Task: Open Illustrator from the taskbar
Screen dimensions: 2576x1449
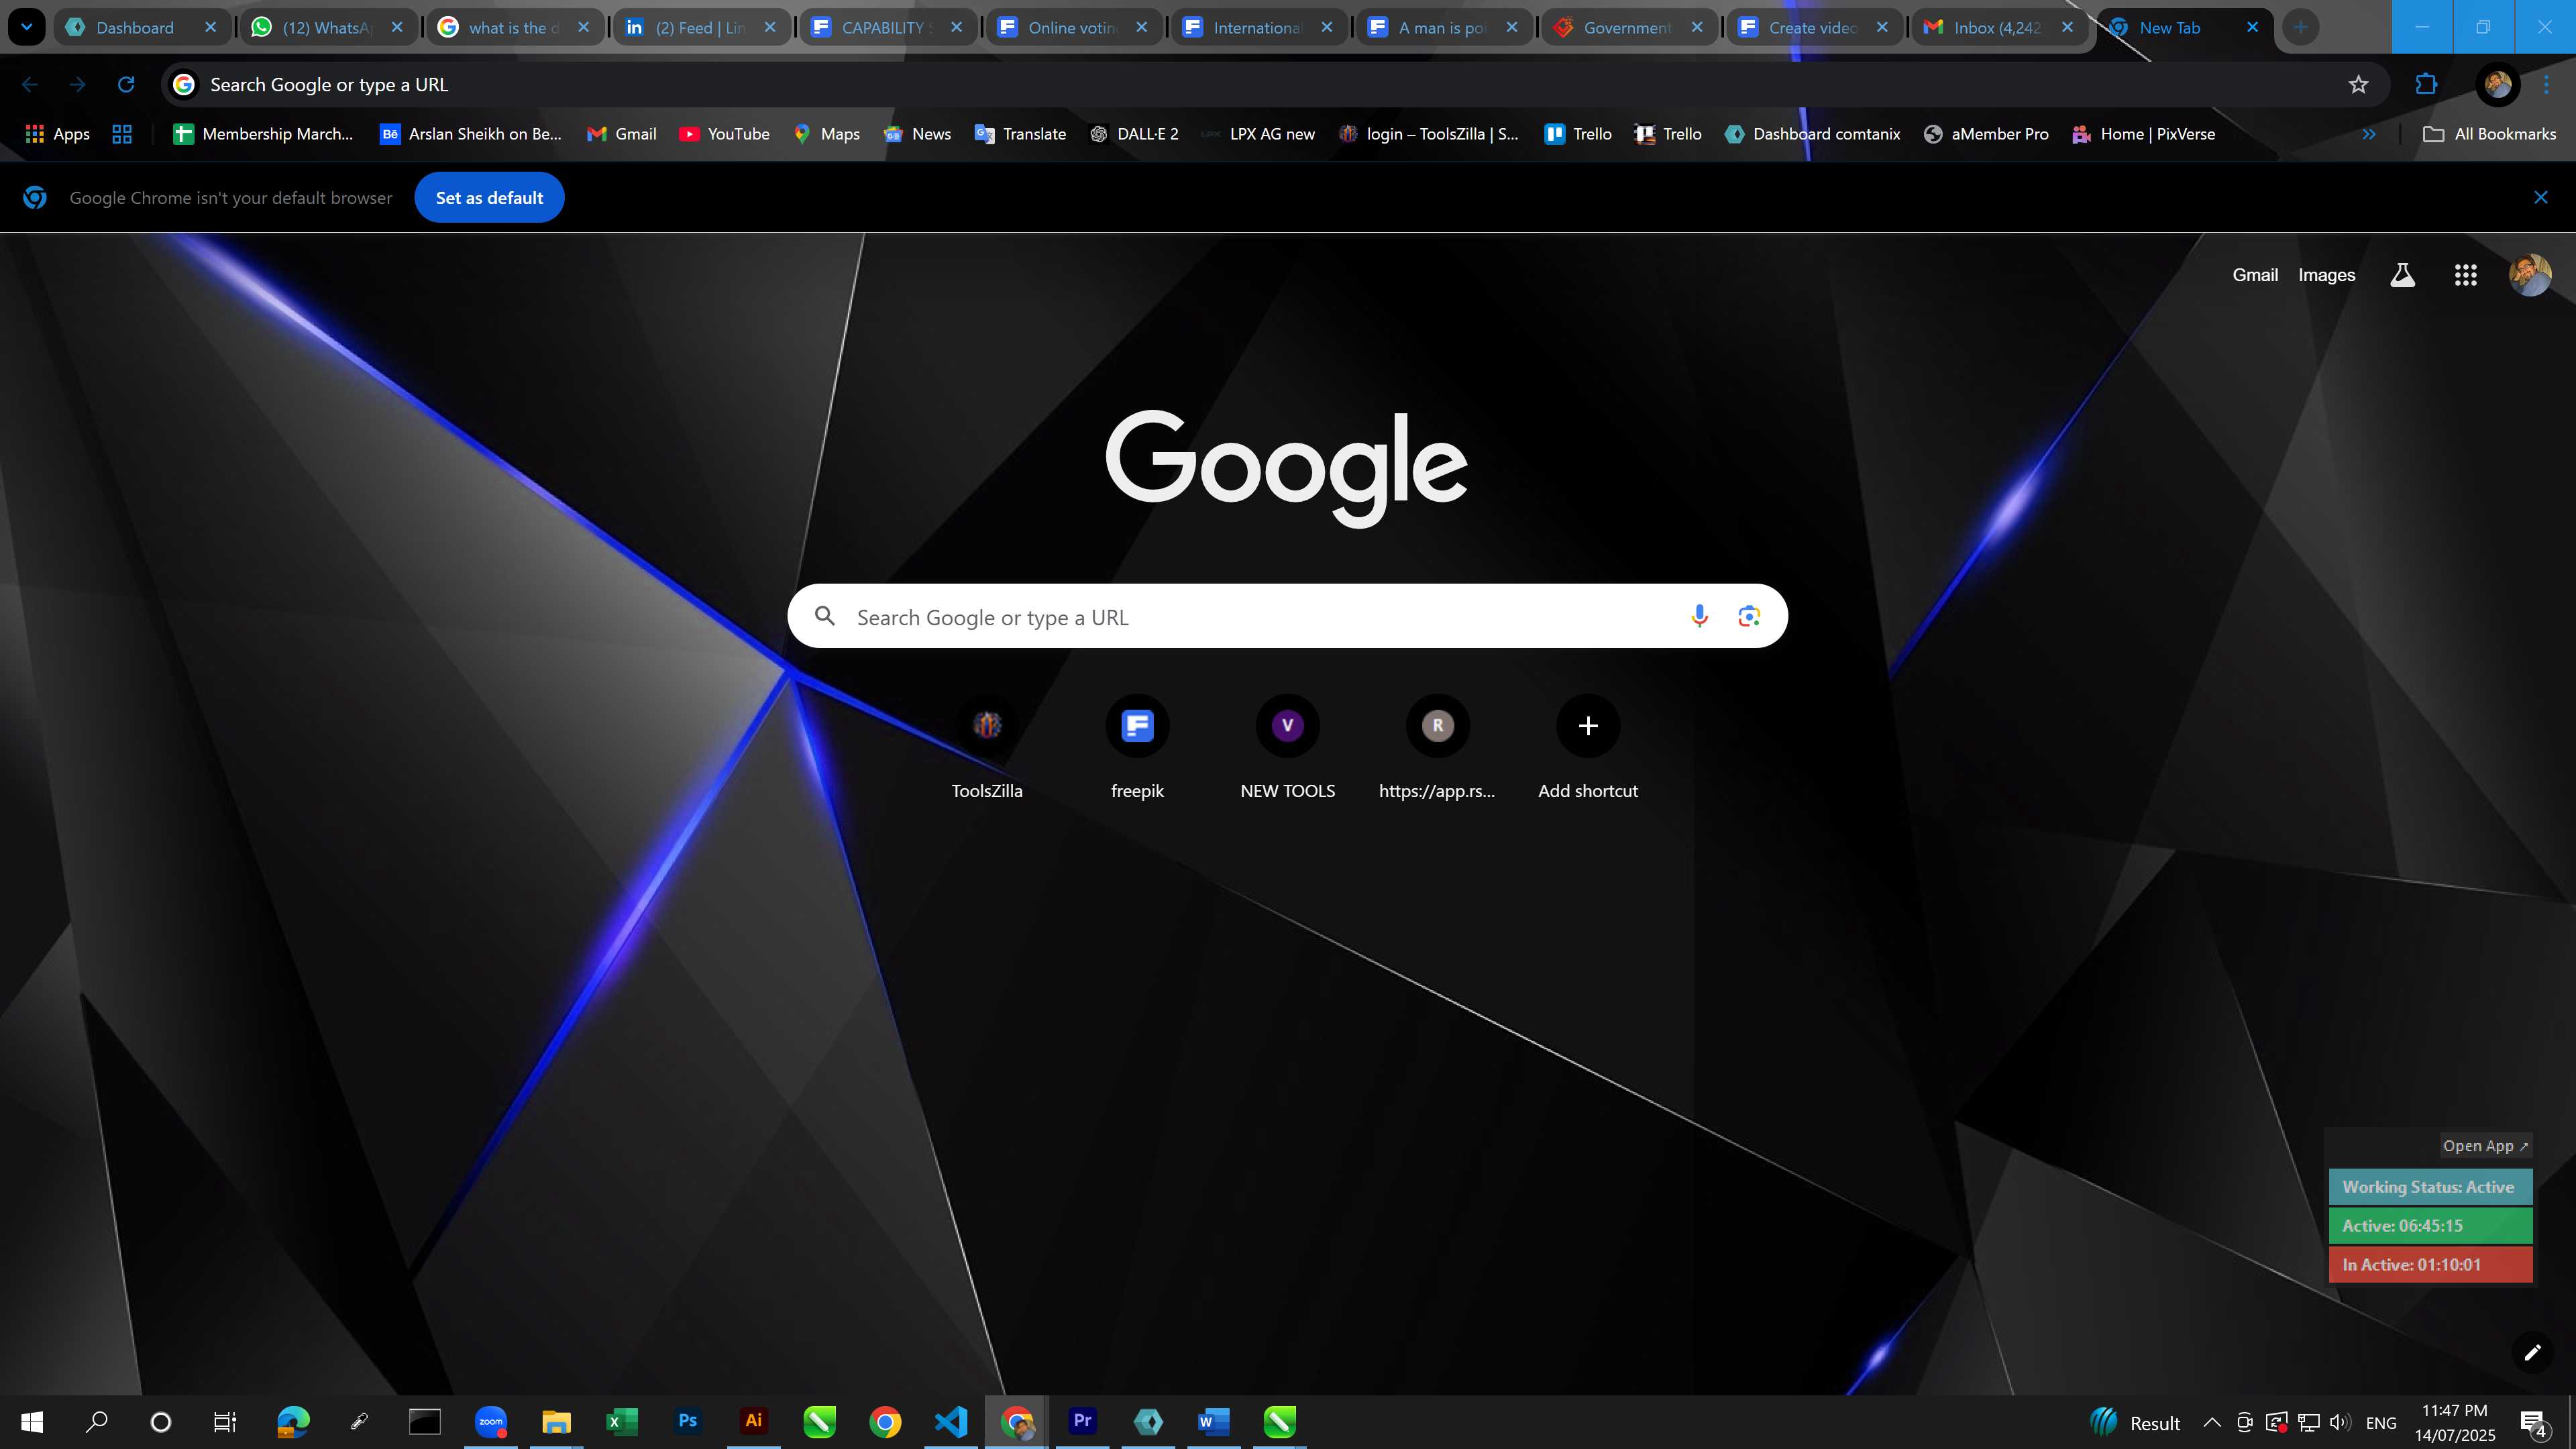Action: click(754, 1422)
